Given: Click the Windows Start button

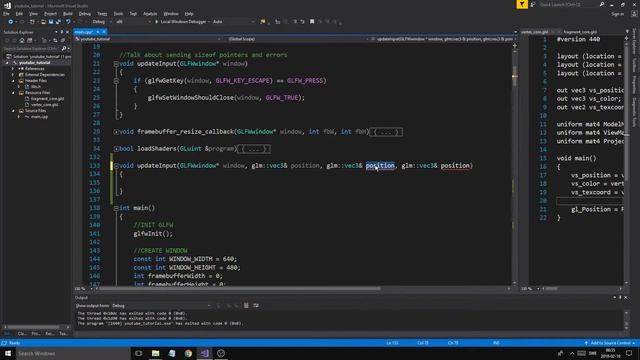Looking at the screenshot, I should (8, 353).
